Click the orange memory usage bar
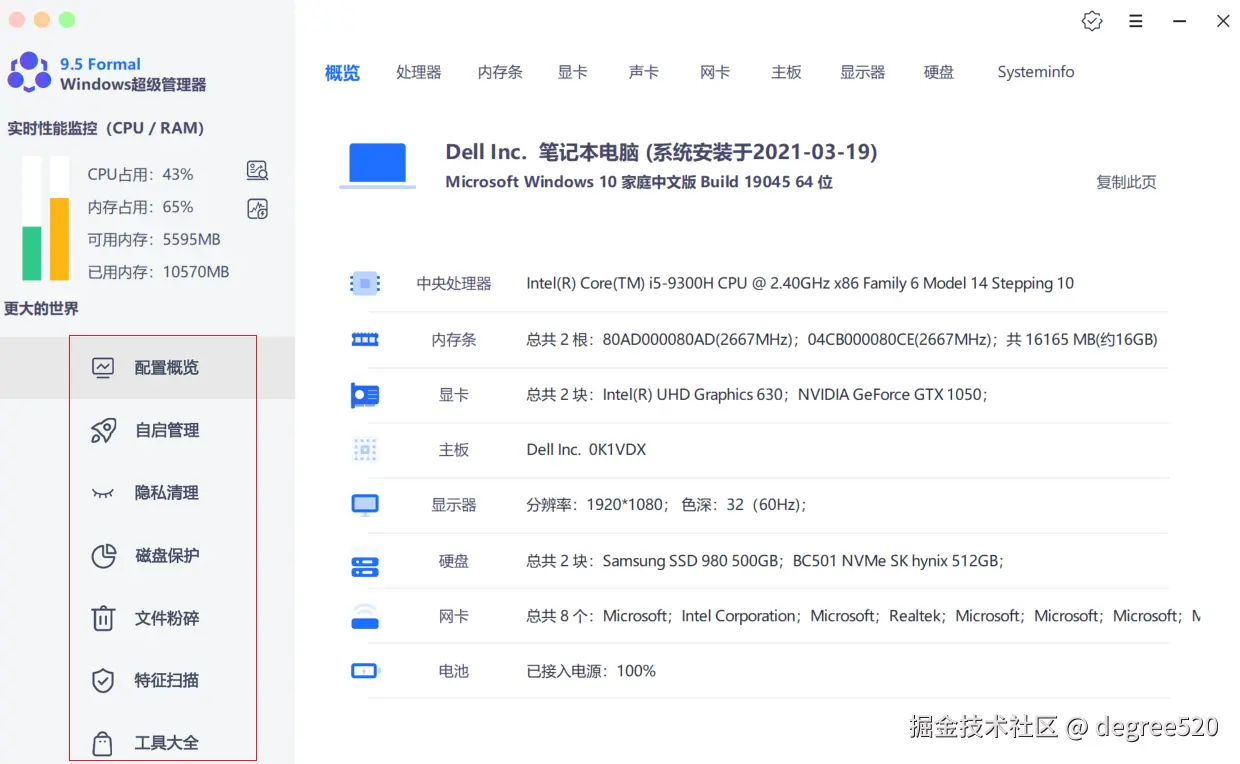The height and width of the screenshot is (764, 1240). coord(60,240)
